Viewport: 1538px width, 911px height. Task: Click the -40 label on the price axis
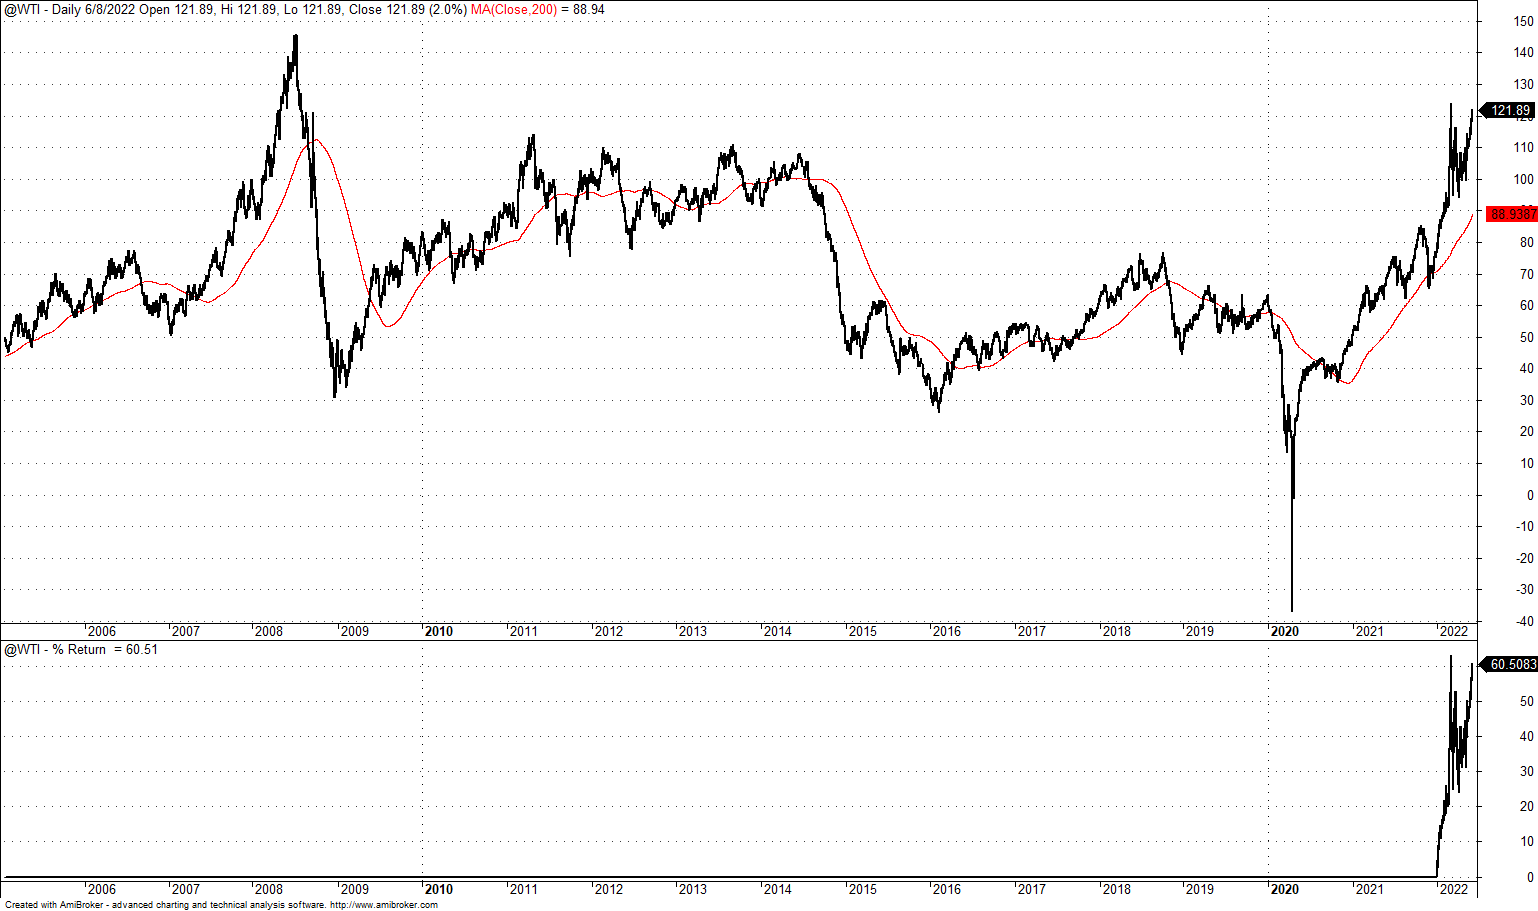point(1524,622)
